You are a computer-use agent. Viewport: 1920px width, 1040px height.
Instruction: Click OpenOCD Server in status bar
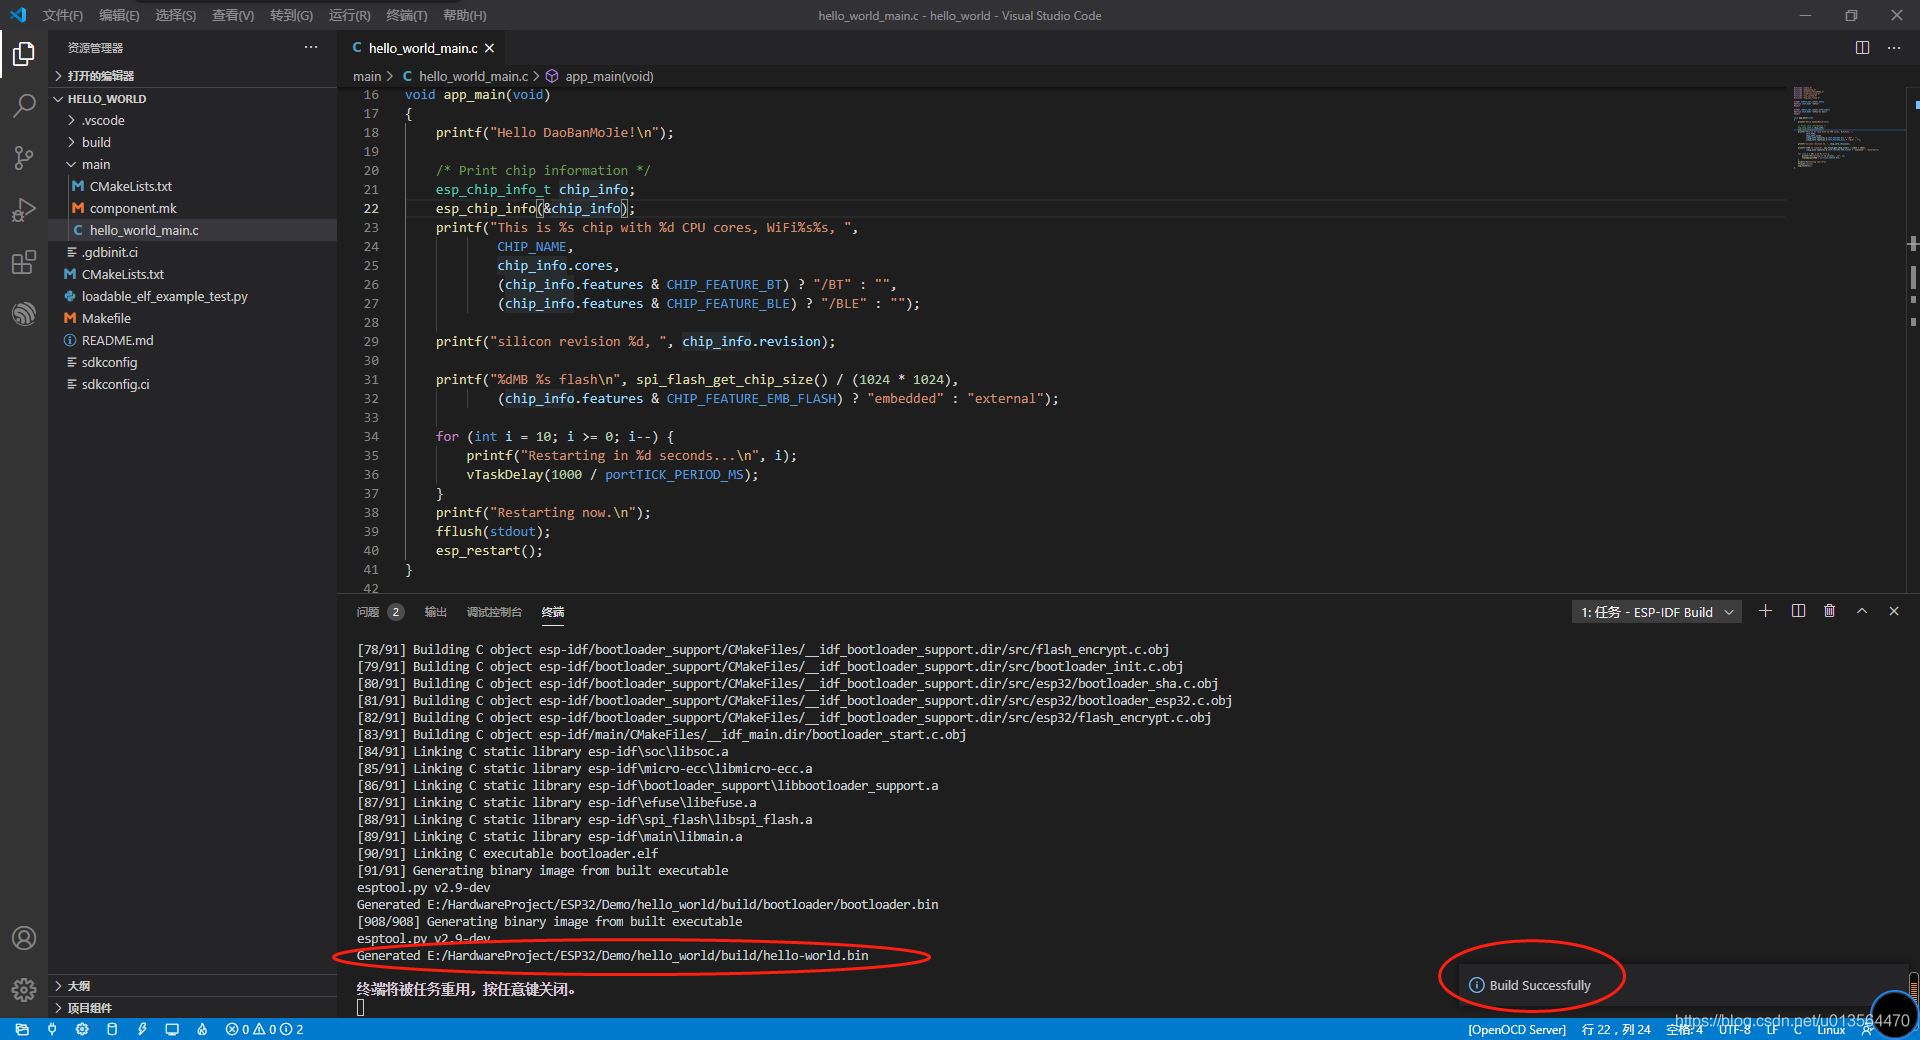[x=1516, y=1029]
